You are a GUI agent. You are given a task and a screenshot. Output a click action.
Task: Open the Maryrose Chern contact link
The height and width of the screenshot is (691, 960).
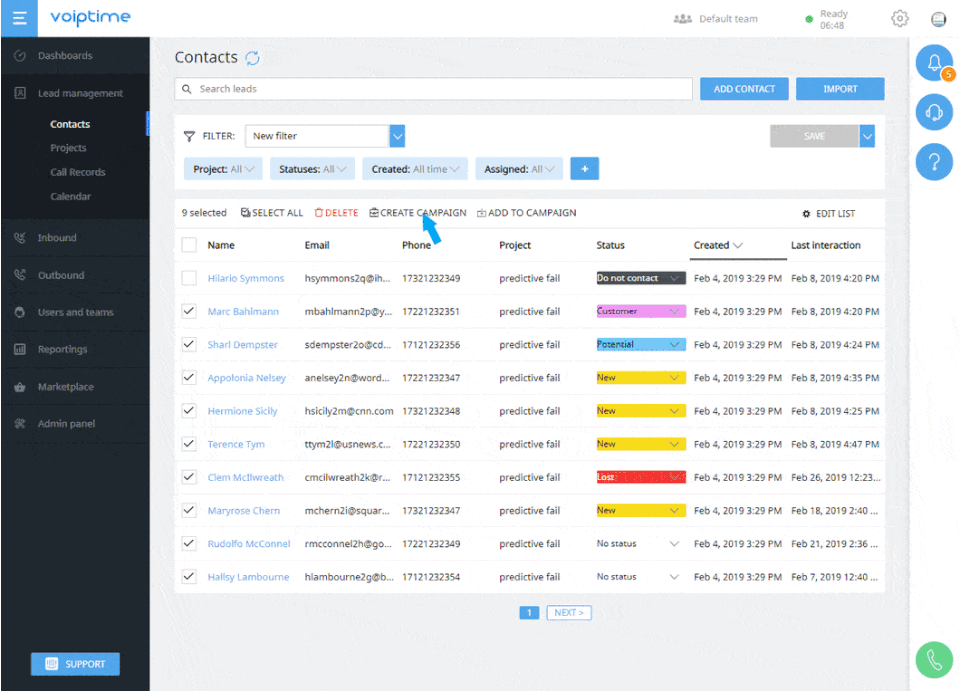[x=244, y=510]
